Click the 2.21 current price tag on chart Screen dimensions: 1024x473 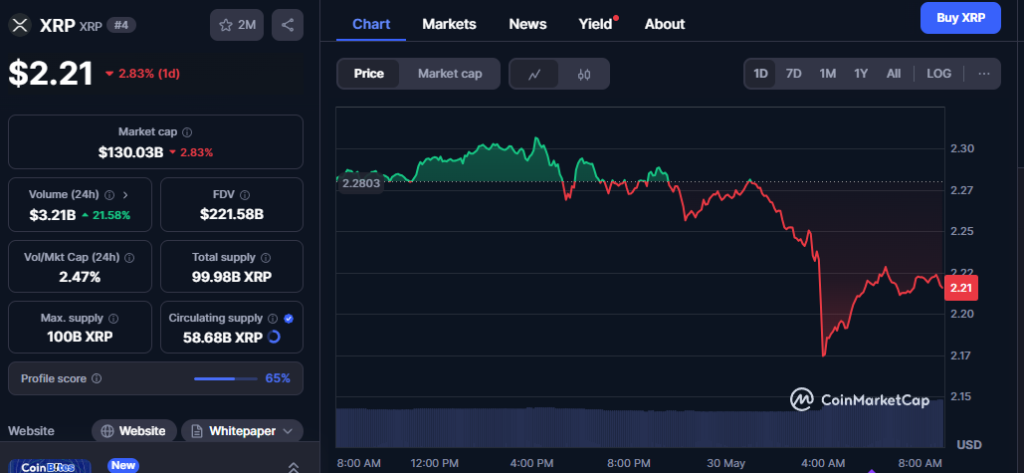961,287
